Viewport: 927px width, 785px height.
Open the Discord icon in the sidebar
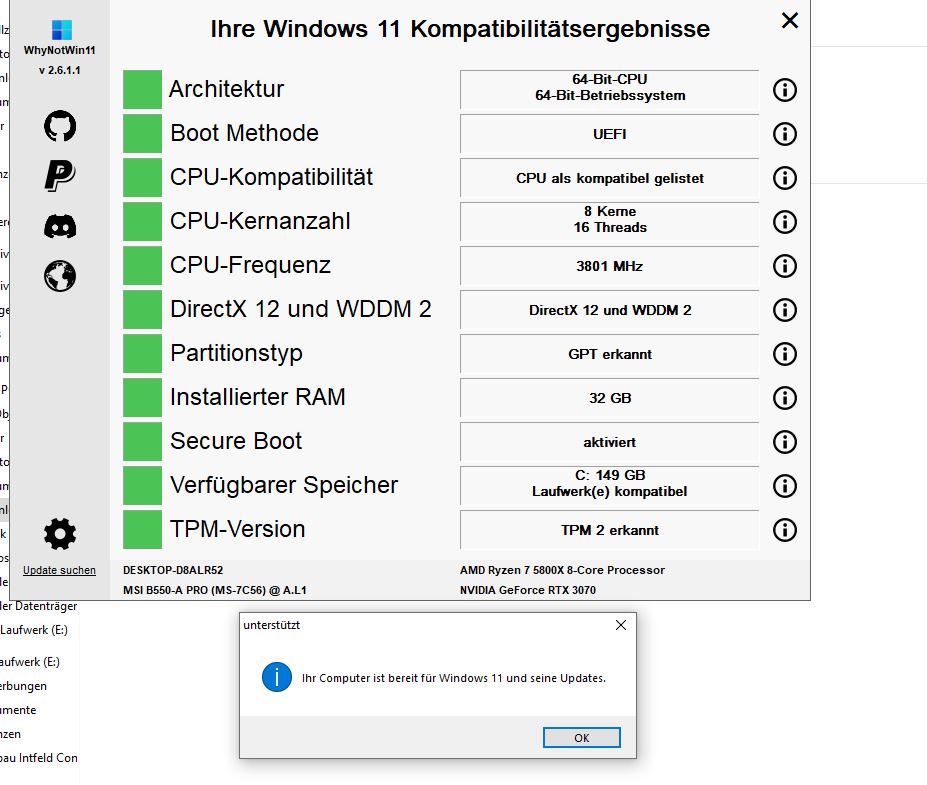pos(60,226)
